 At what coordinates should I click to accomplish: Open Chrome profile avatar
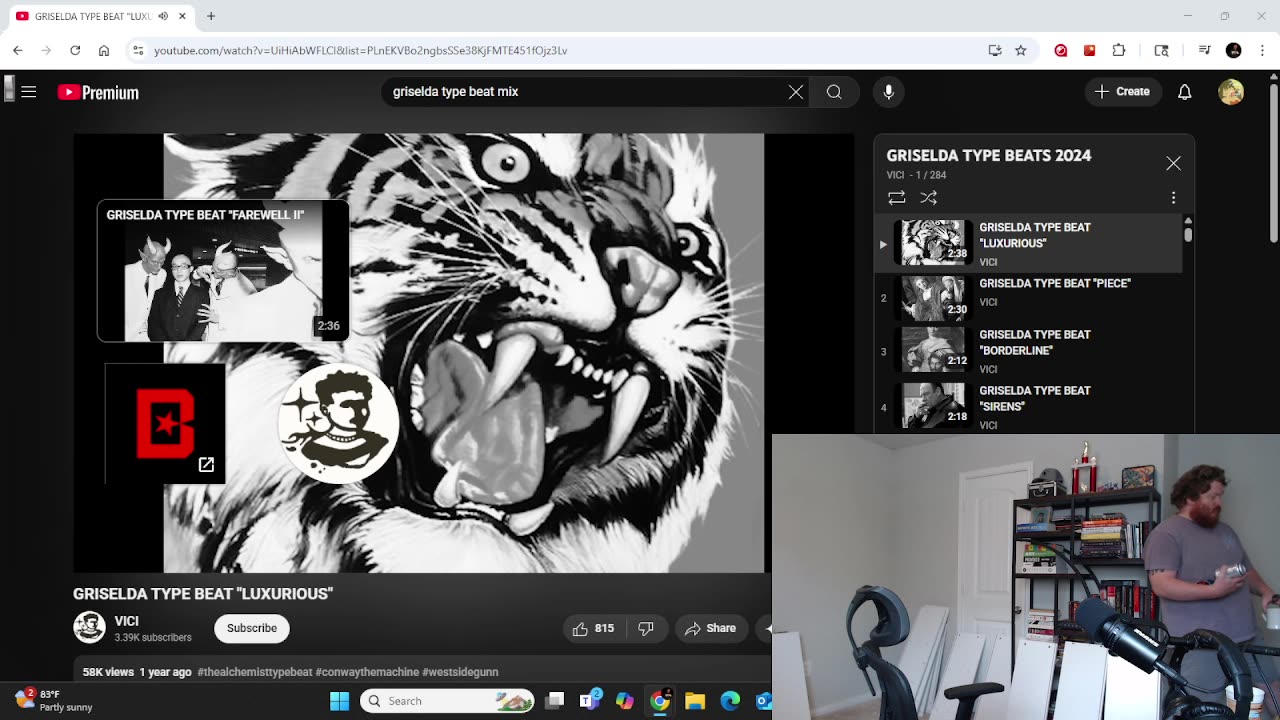1234,50
